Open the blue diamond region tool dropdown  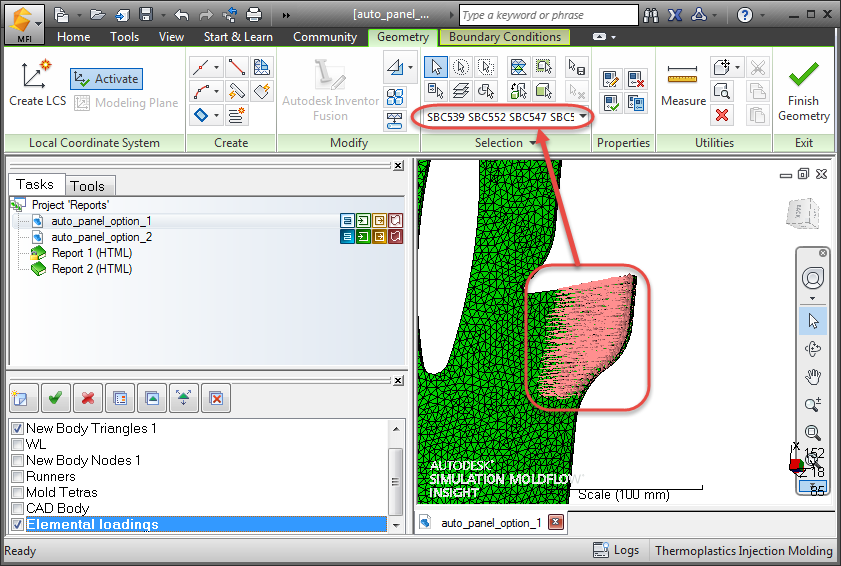point(217,115)
